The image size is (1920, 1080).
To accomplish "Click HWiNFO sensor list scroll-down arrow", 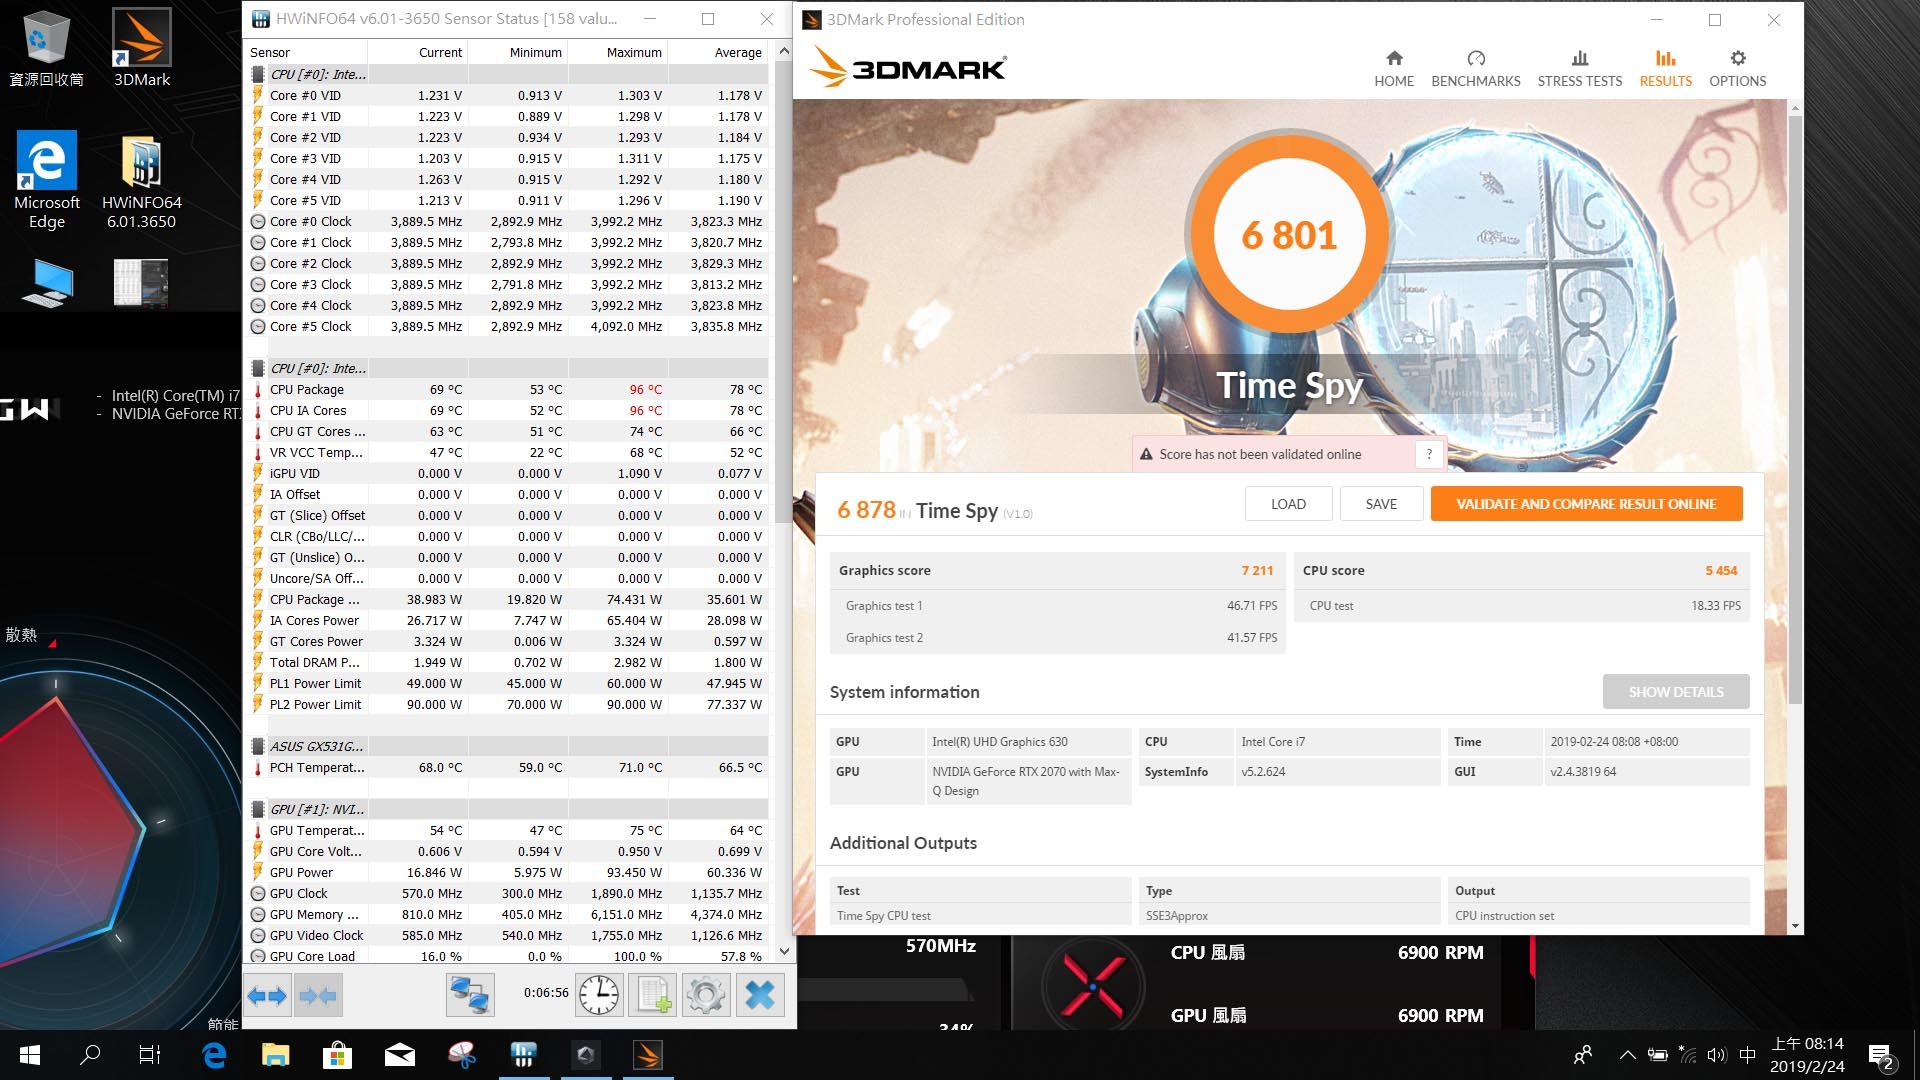I will (x=784, y=951).
